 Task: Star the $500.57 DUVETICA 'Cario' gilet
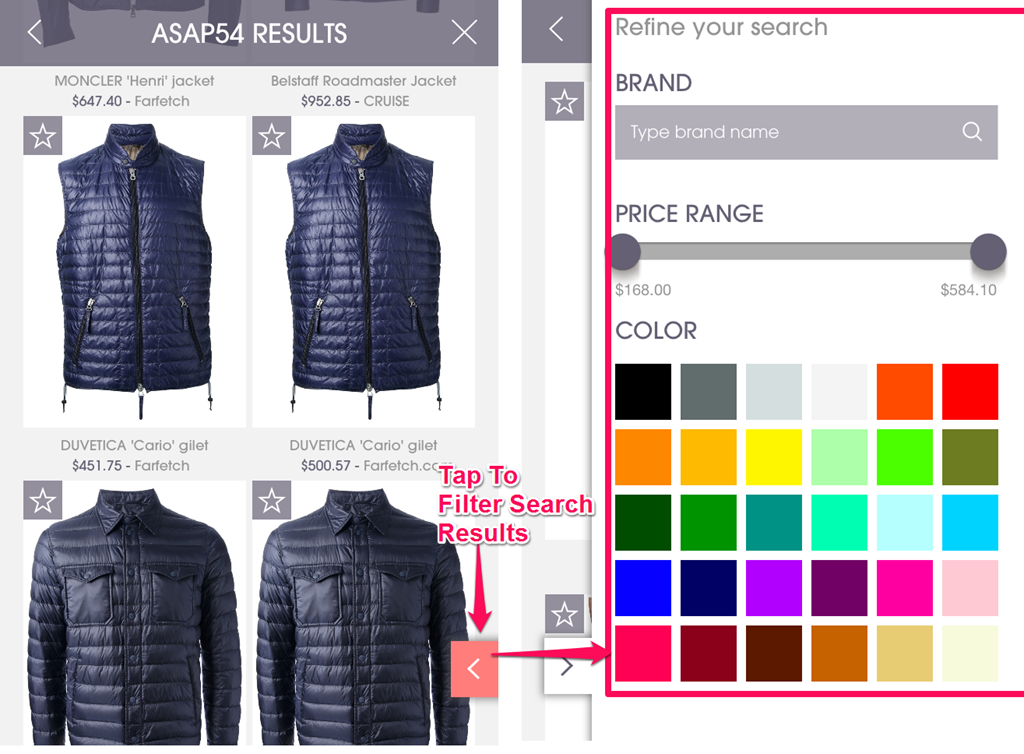[x=272, y=501]
